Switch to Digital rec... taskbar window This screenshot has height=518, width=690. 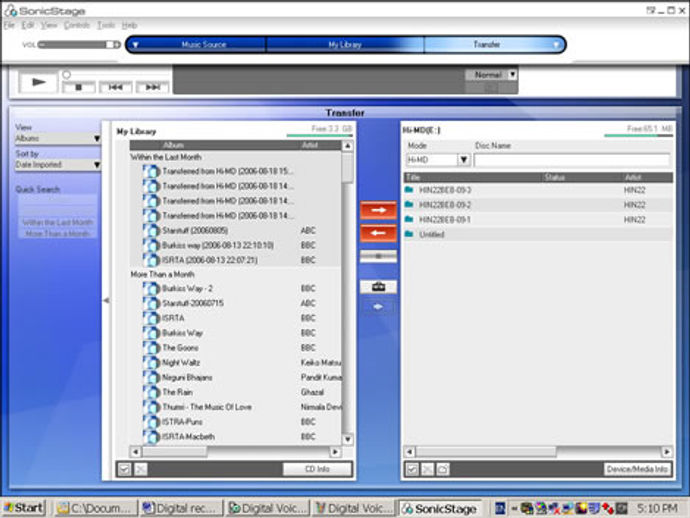point(181,508)
